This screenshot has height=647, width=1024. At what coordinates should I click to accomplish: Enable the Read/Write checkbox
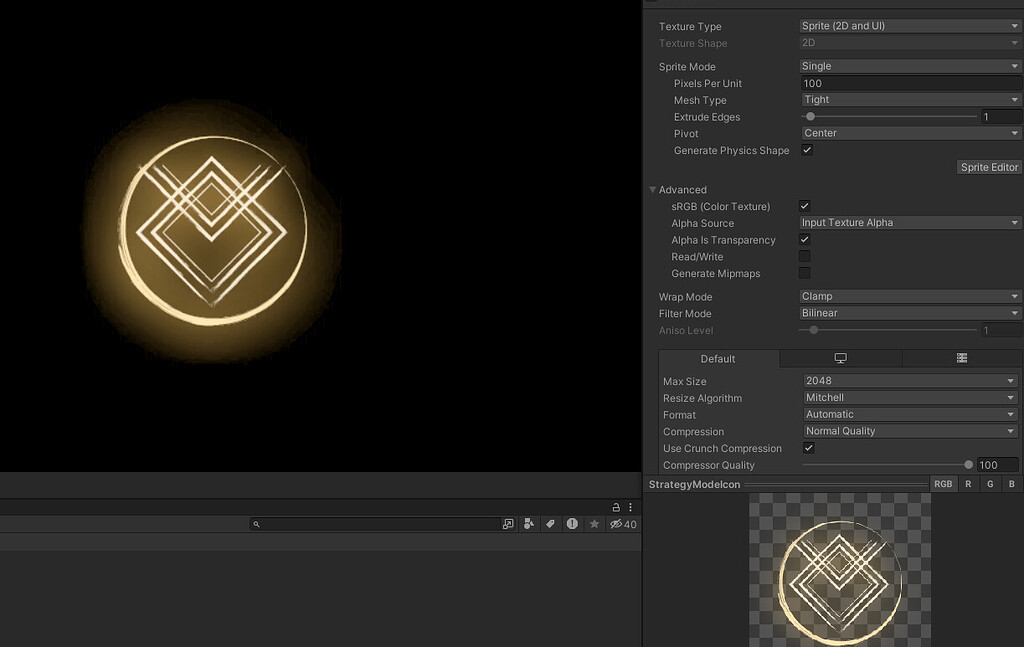[805, 257]
